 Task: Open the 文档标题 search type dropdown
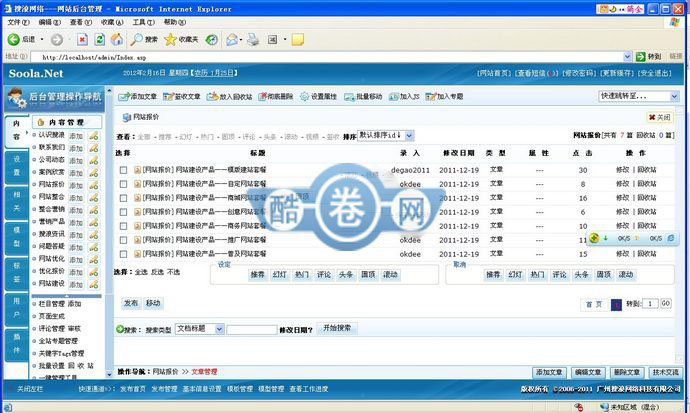[x=199, y=329]
